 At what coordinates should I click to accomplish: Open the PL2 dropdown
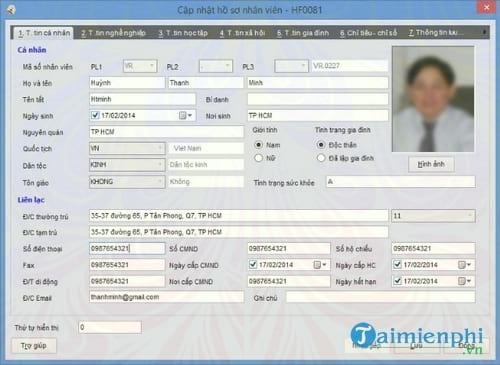216,66
